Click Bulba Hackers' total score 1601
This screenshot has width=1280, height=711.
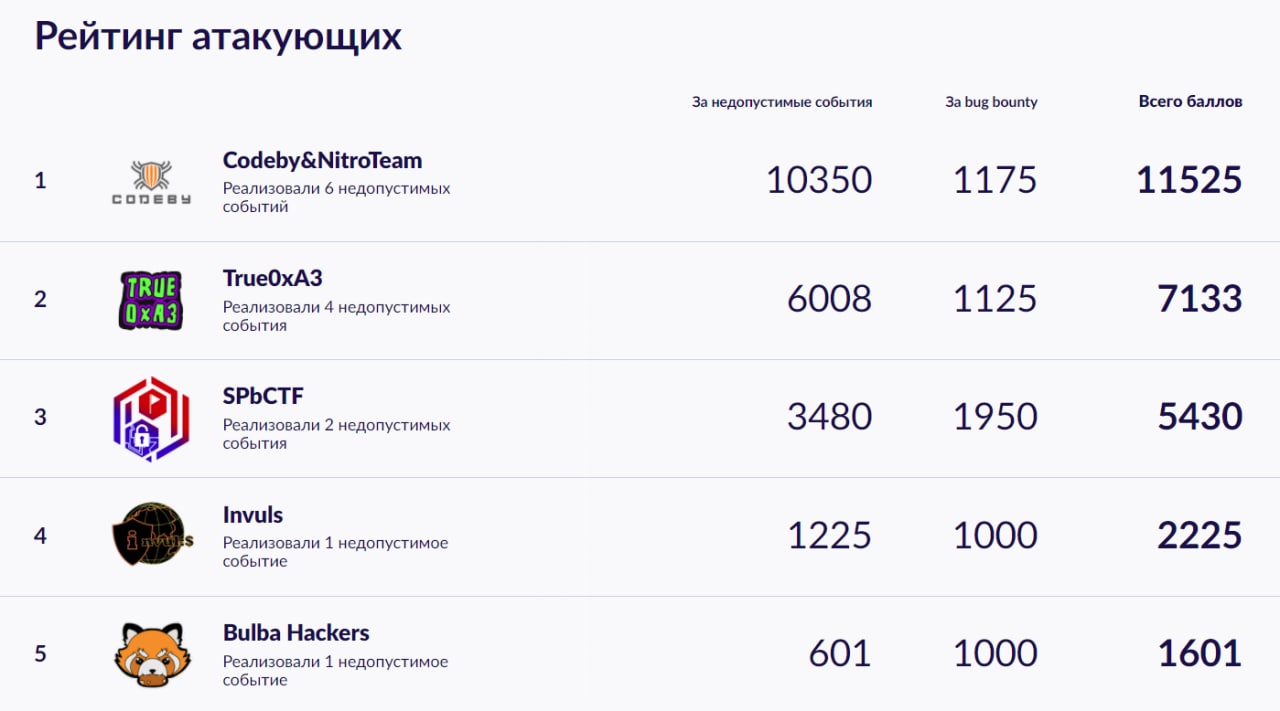1199,654
